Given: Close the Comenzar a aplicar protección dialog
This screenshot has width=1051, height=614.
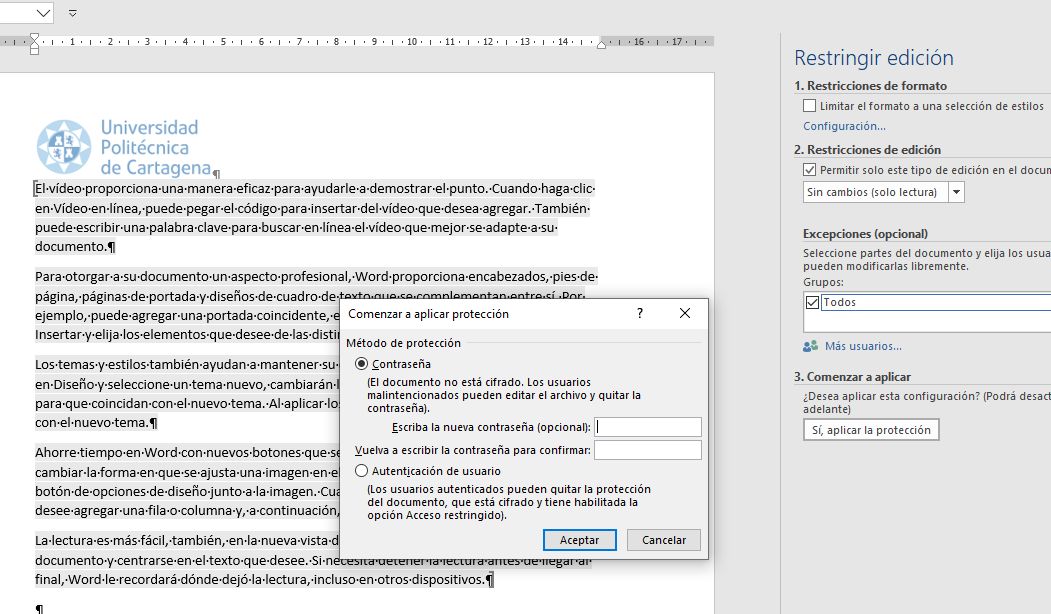Looking at the screenshot, I should 684,313.
